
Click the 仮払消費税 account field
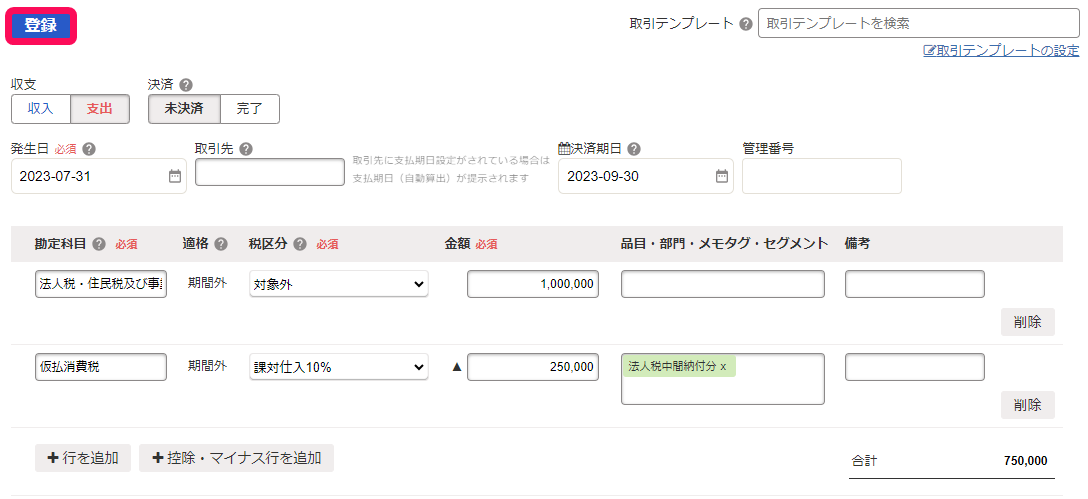(101, 367)
